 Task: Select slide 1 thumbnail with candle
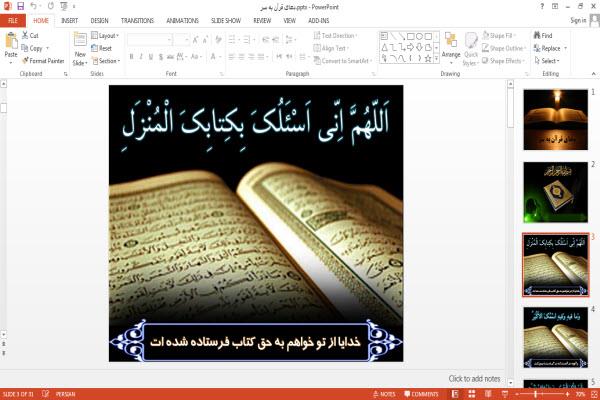[x=555, y=119]
